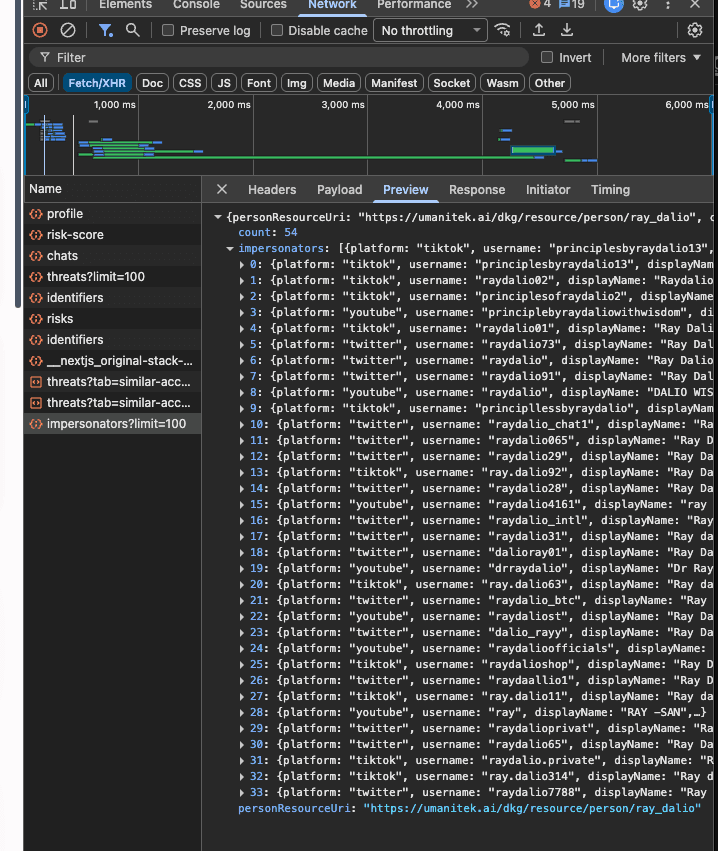Screen dimensions: 718x851
Task: Enable Disable cache checkbox
Action: (277, 30)
